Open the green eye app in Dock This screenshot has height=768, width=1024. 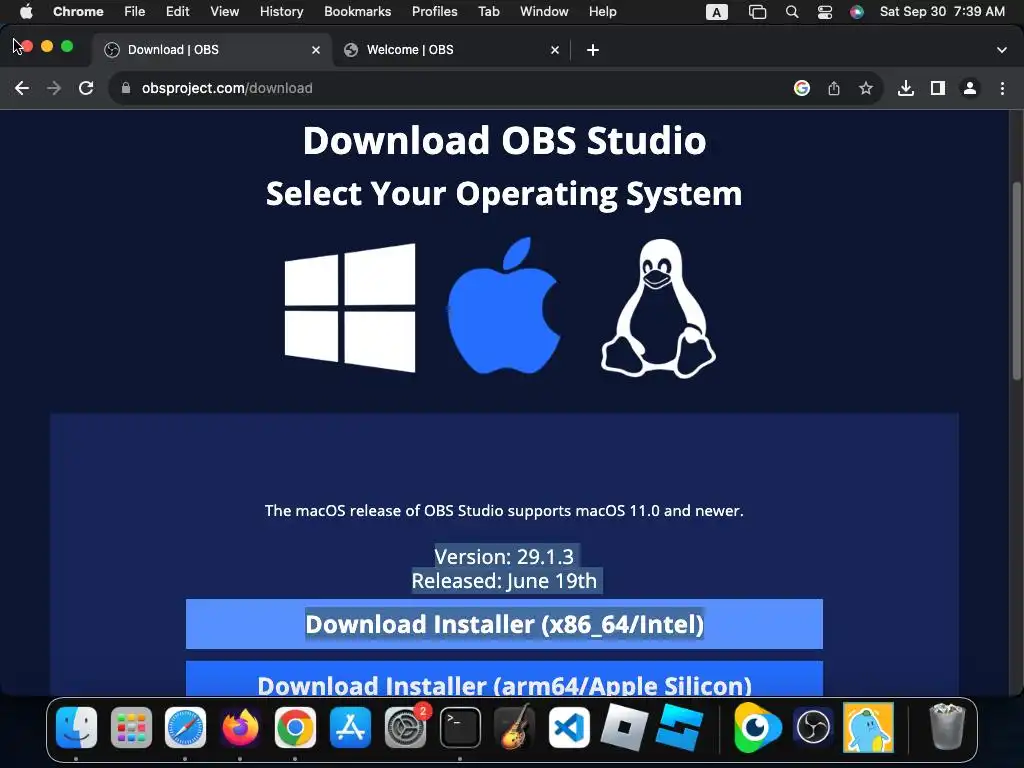click(758, 728)
